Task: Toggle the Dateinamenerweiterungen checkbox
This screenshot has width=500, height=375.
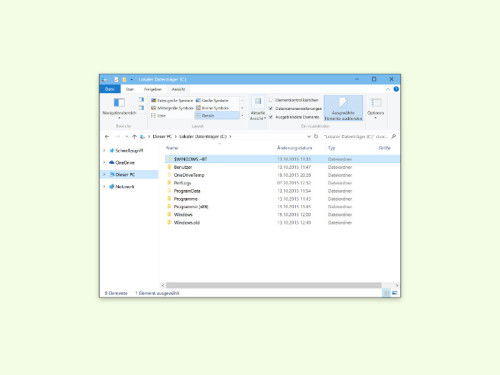Action: click(x=271, y=108)
